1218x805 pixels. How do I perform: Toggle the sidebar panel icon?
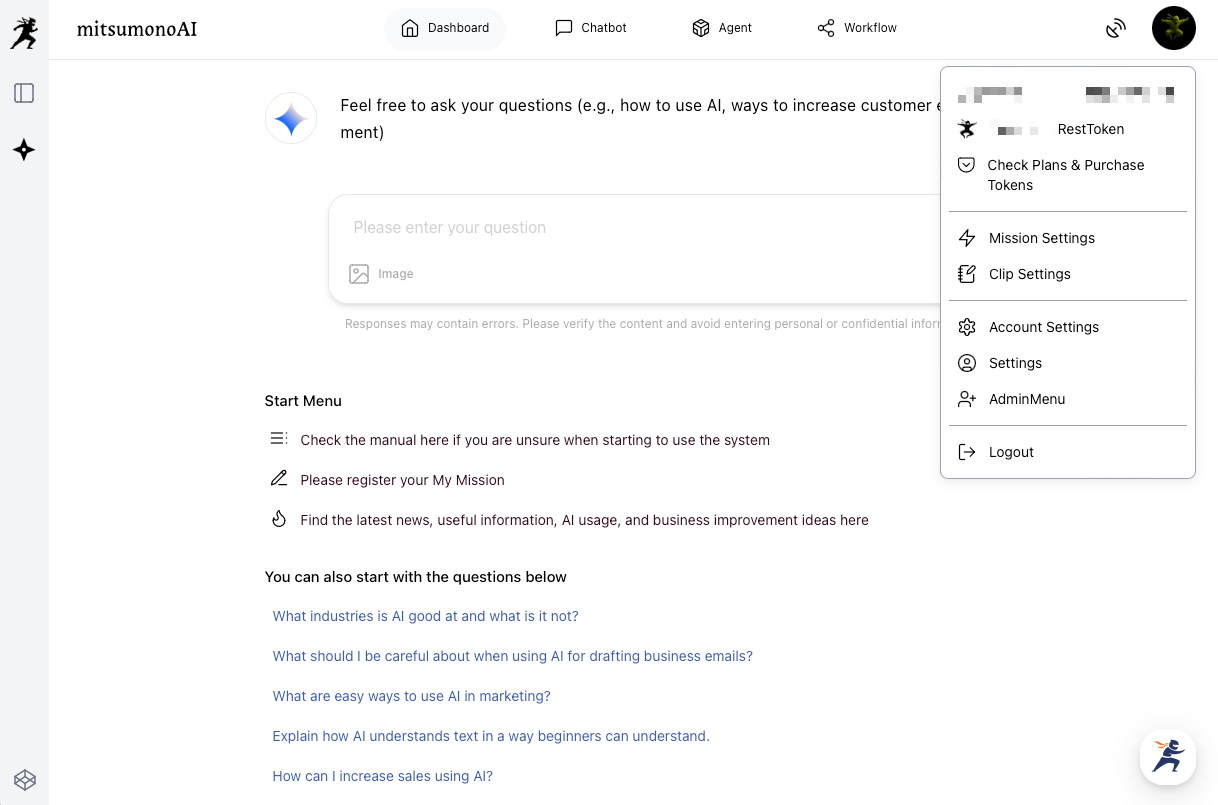coord(24,93)
